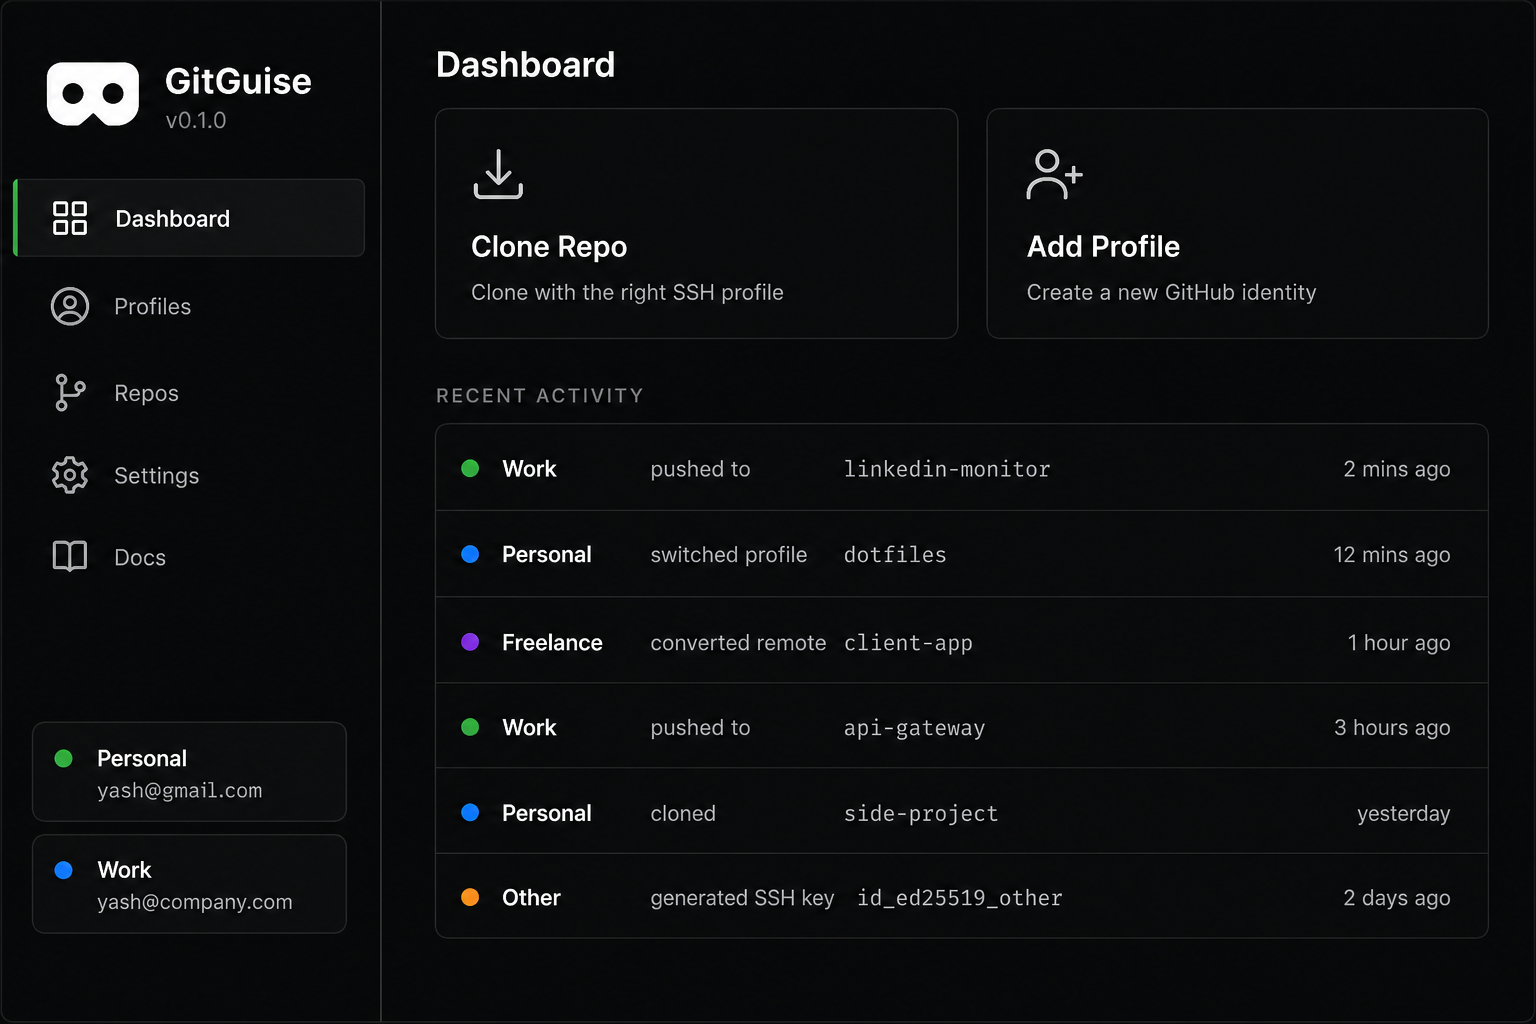Viewport: 1536px width, 1024px height.
Task: Select the Personal yash@gmail.com profile card
Action: (190, 772)
